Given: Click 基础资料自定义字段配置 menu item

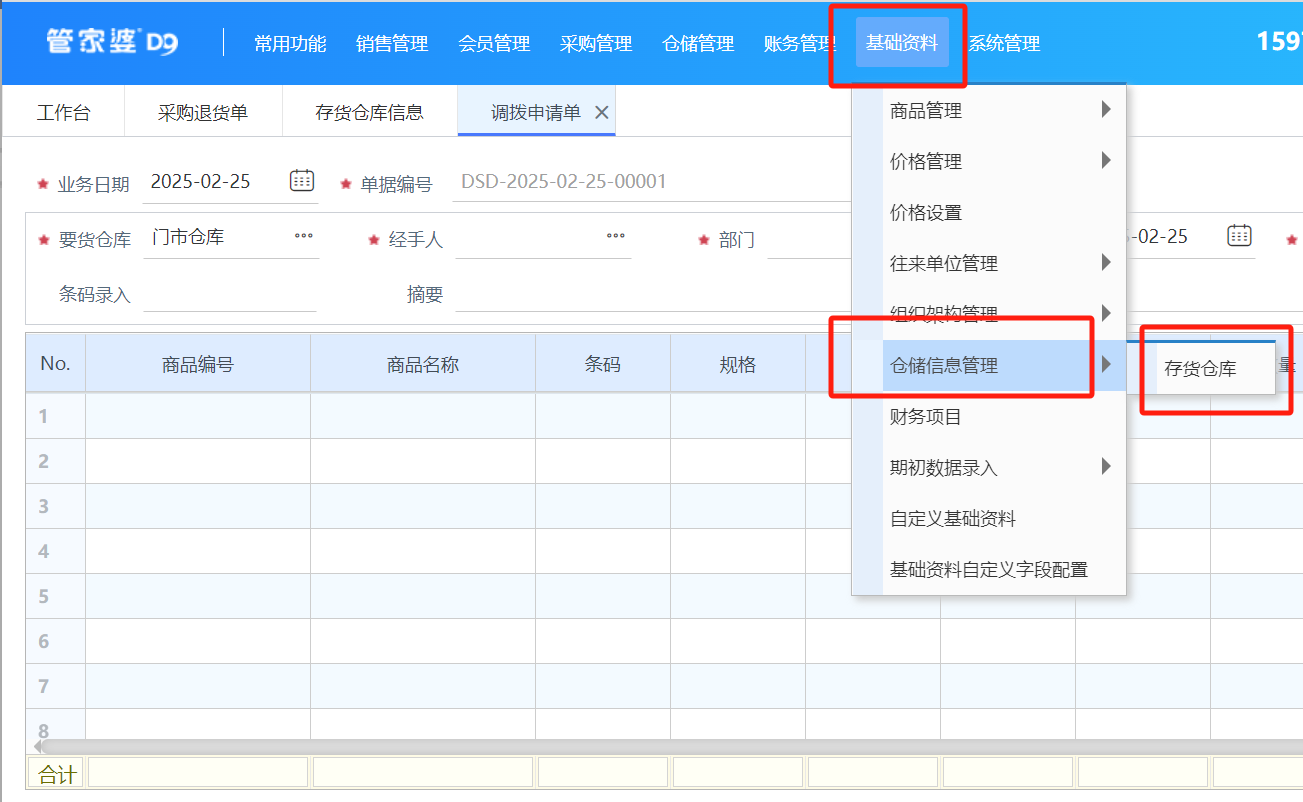Looking at the screenshot, I should [x=988, y=570].
